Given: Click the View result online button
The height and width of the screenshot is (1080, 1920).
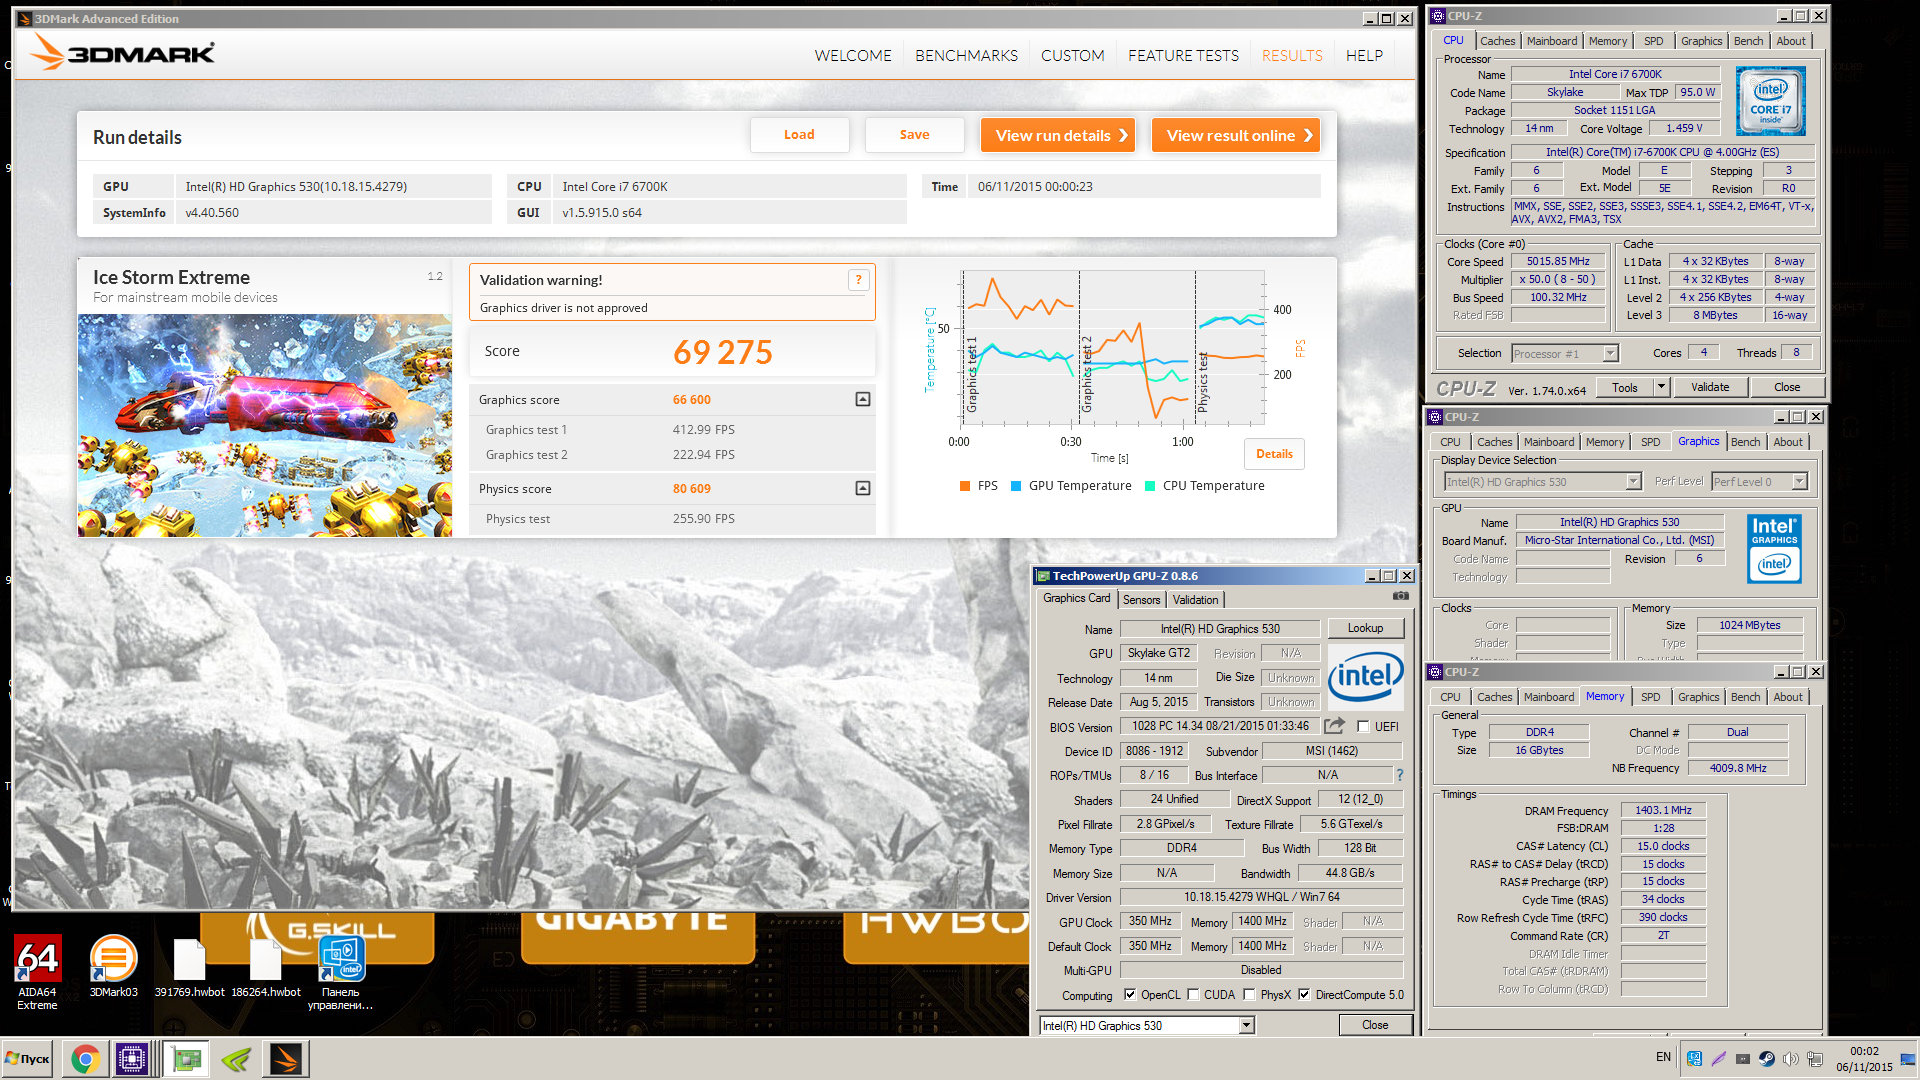Looking at the screenshot, I should (1236, 135).
